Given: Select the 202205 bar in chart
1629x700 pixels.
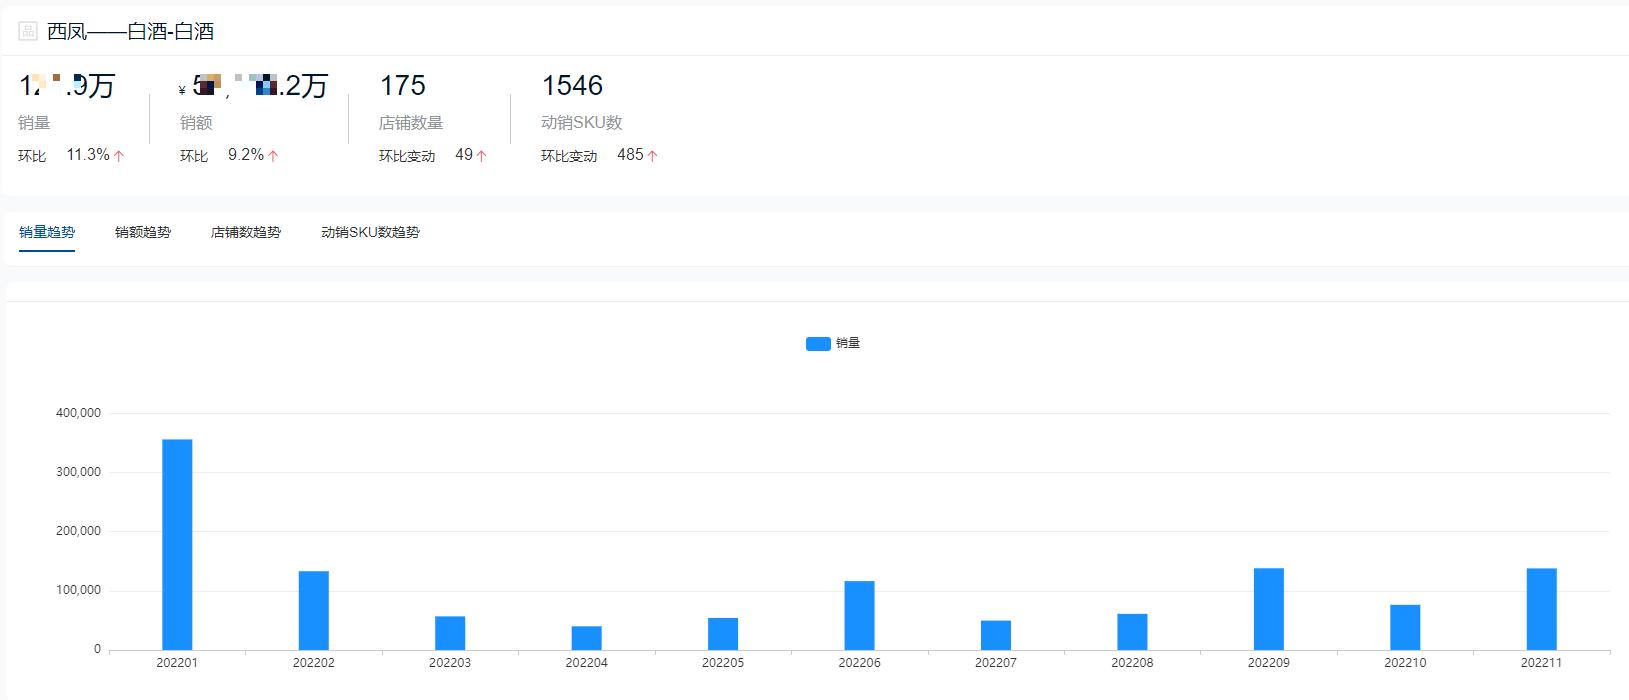Looking at the screenshot, I should point(723,634).
